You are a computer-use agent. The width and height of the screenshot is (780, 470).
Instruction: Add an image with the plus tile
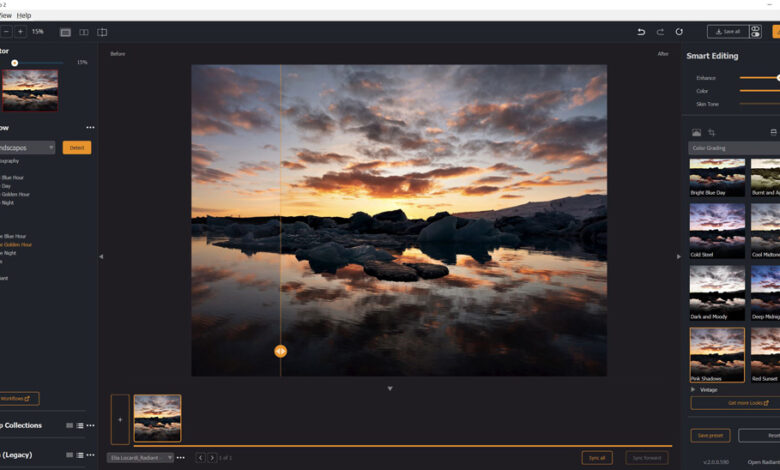(x=120, y=419)
